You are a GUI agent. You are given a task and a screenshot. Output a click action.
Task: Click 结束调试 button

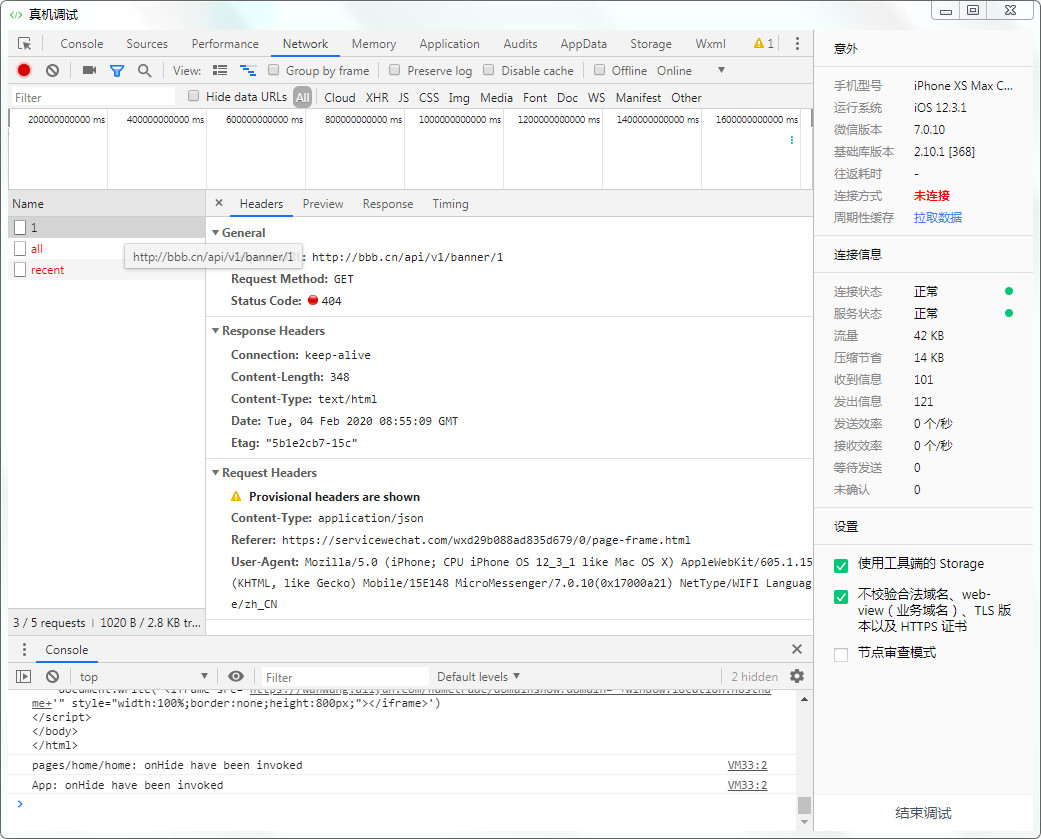pyautogui.click(x=923, y=813)
